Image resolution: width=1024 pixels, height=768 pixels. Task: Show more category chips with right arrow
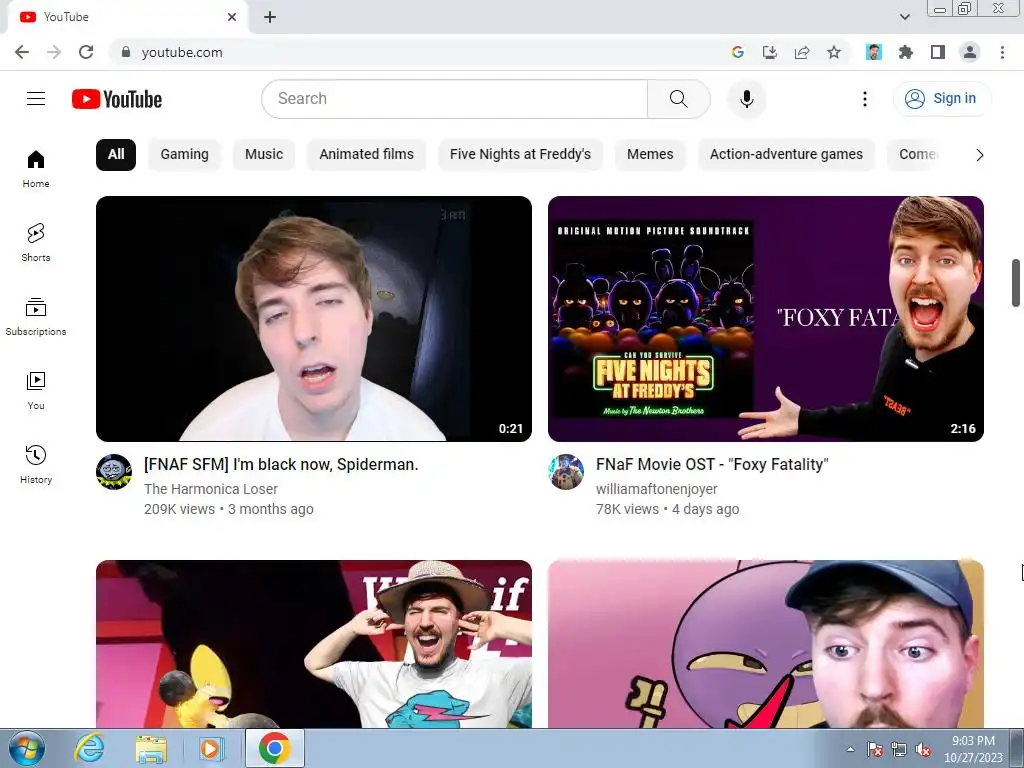pos(979,155)
